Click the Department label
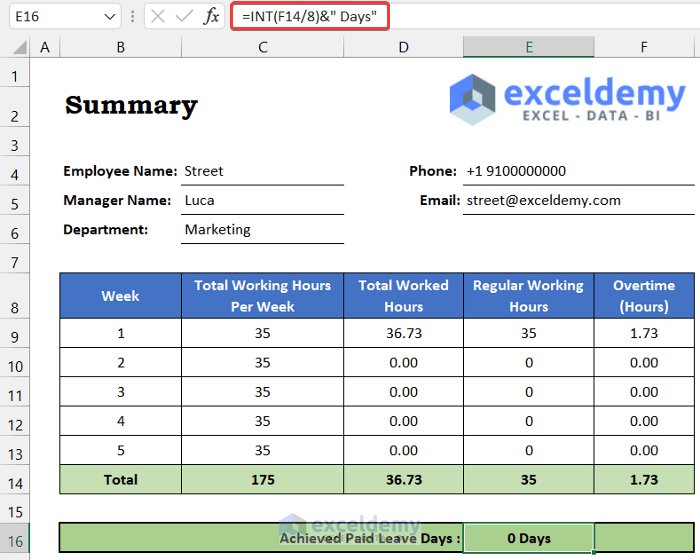 point(105,230)
